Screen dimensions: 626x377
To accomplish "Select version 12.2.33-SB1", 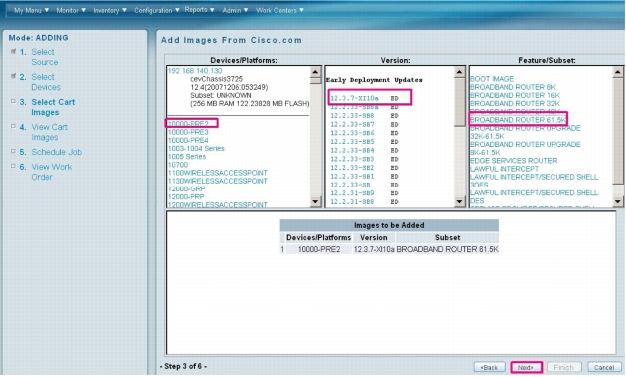I will tap(352, 177).
